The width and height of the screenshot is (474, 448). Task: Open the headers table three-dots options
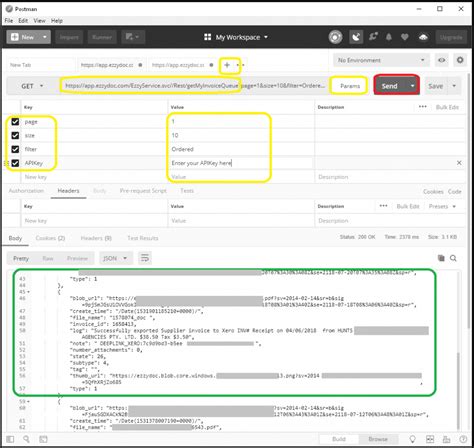pyautogui.click(x=383, y=206)
